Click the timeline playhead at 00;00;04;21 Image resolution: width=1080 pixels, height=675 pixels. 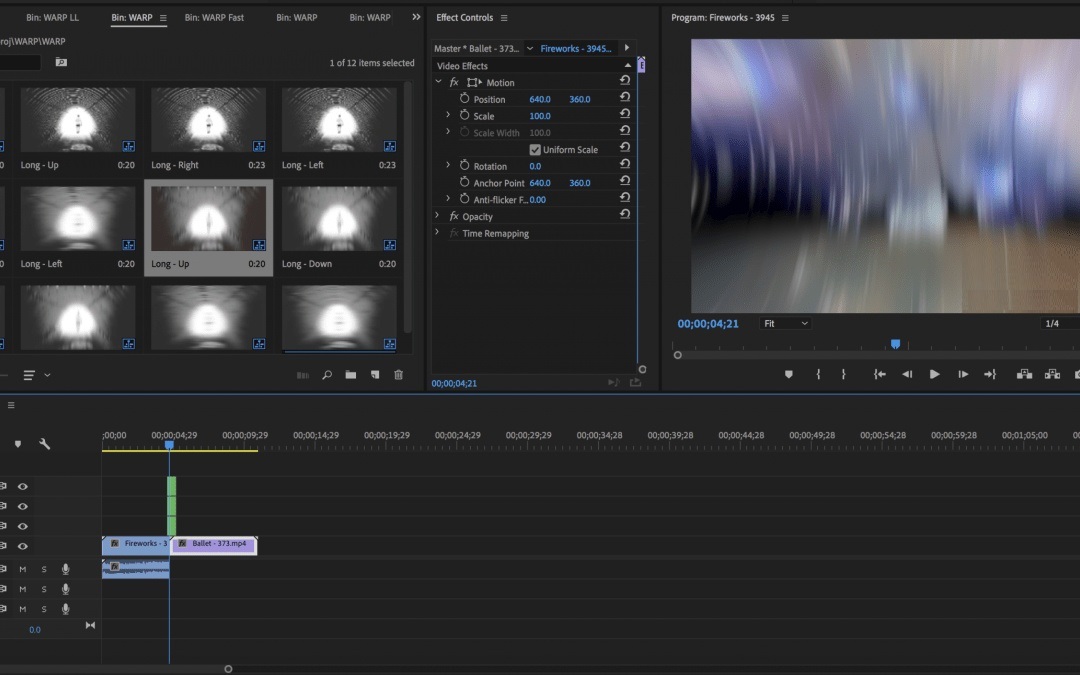pyautogui.click(x=169, y=446)
